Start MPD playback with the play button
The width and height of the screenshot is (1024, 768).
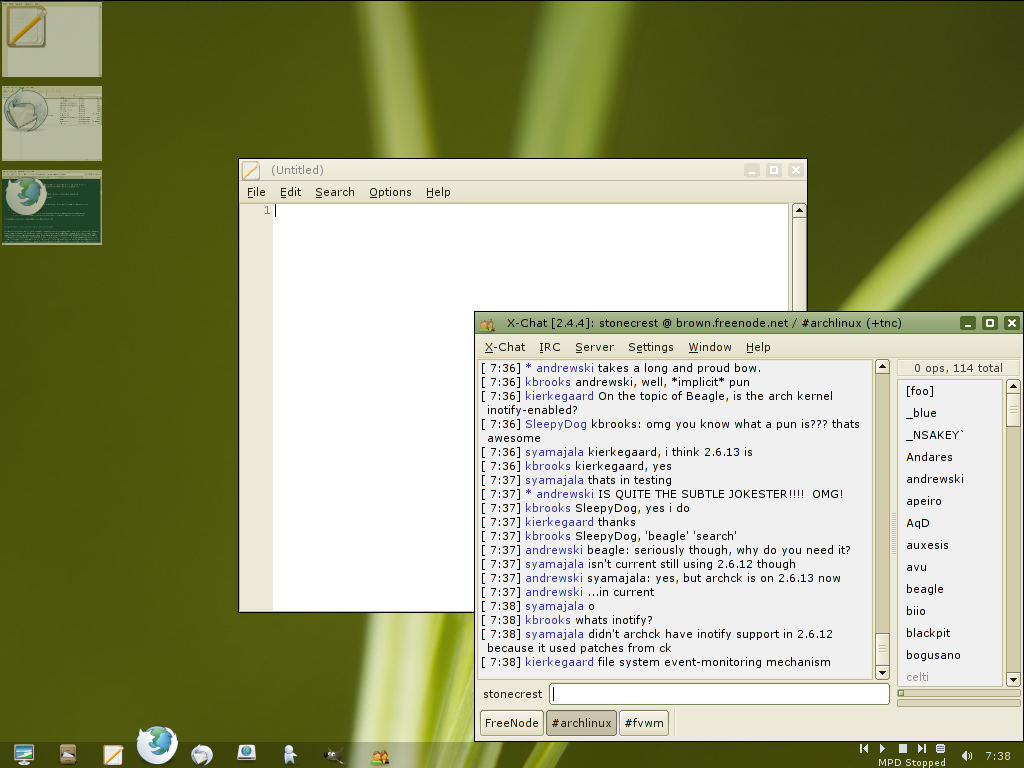882,748
